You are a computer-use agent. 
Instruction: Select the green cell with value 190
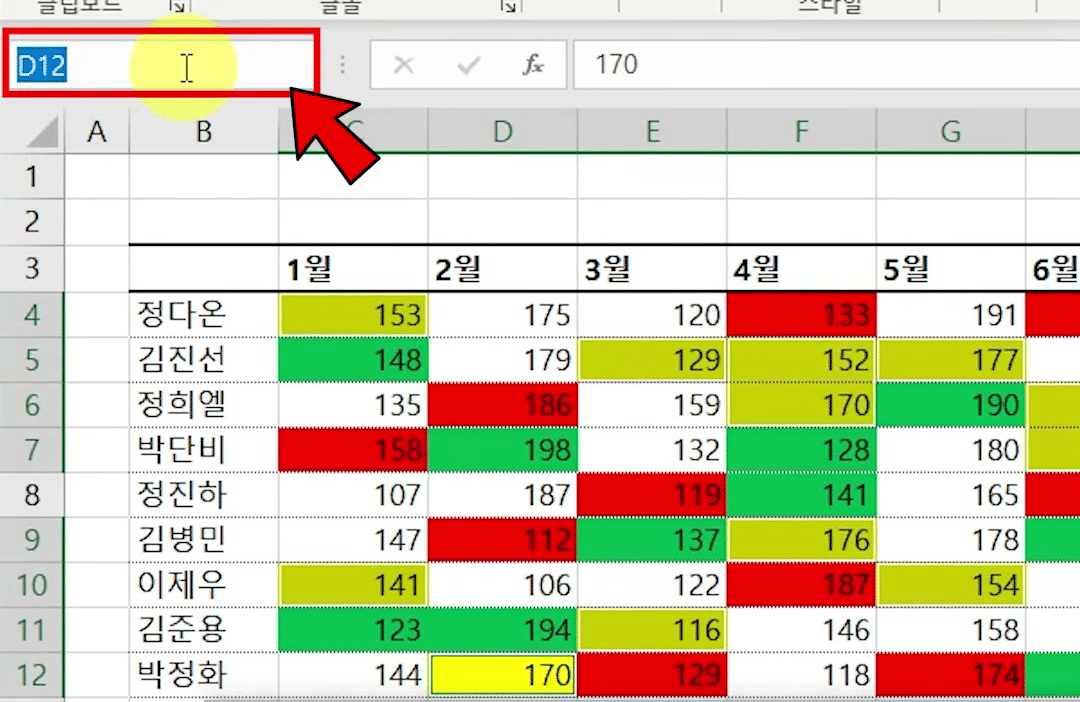[951, 405]
